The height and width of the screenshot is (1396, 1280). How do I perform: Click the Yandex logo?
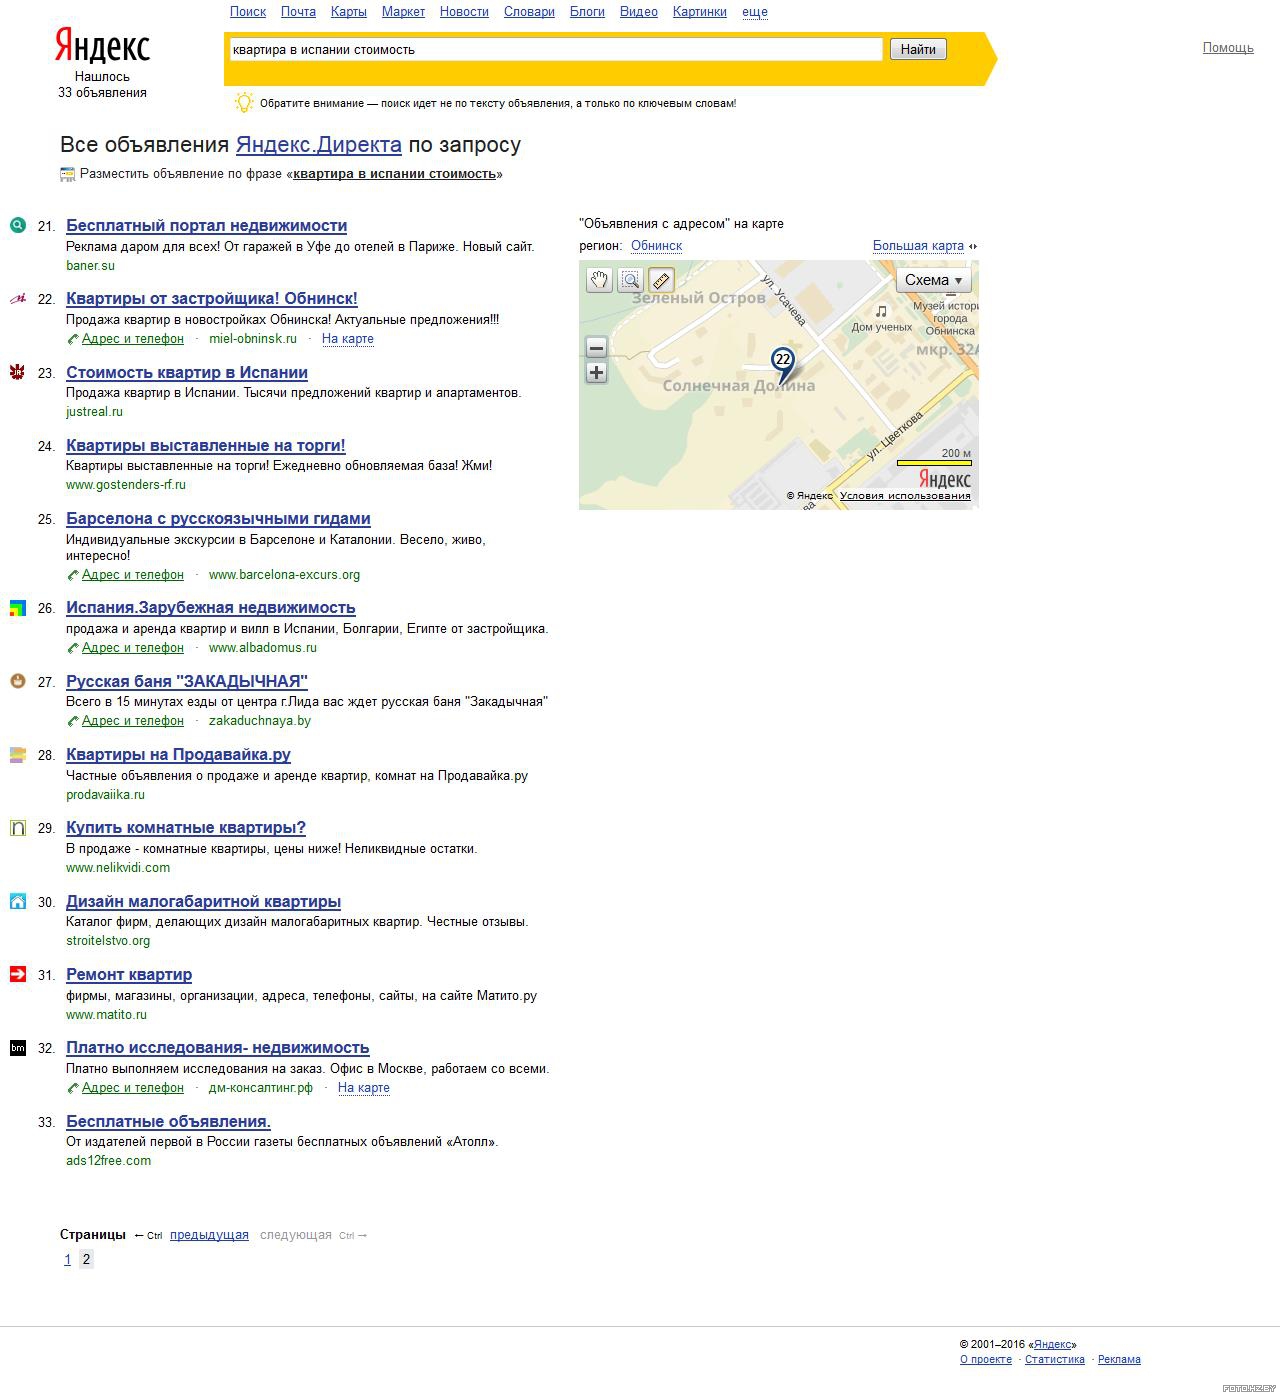(102, 47)
